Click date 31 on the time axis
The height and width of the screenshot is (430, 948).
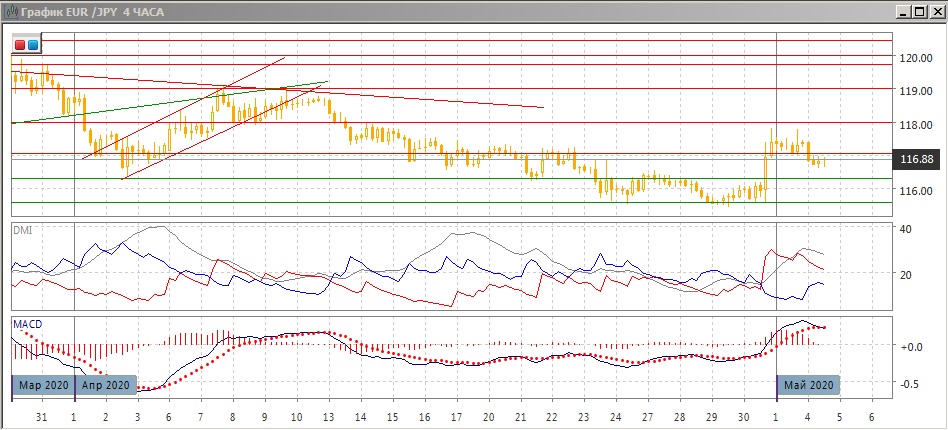click(42, 415)
